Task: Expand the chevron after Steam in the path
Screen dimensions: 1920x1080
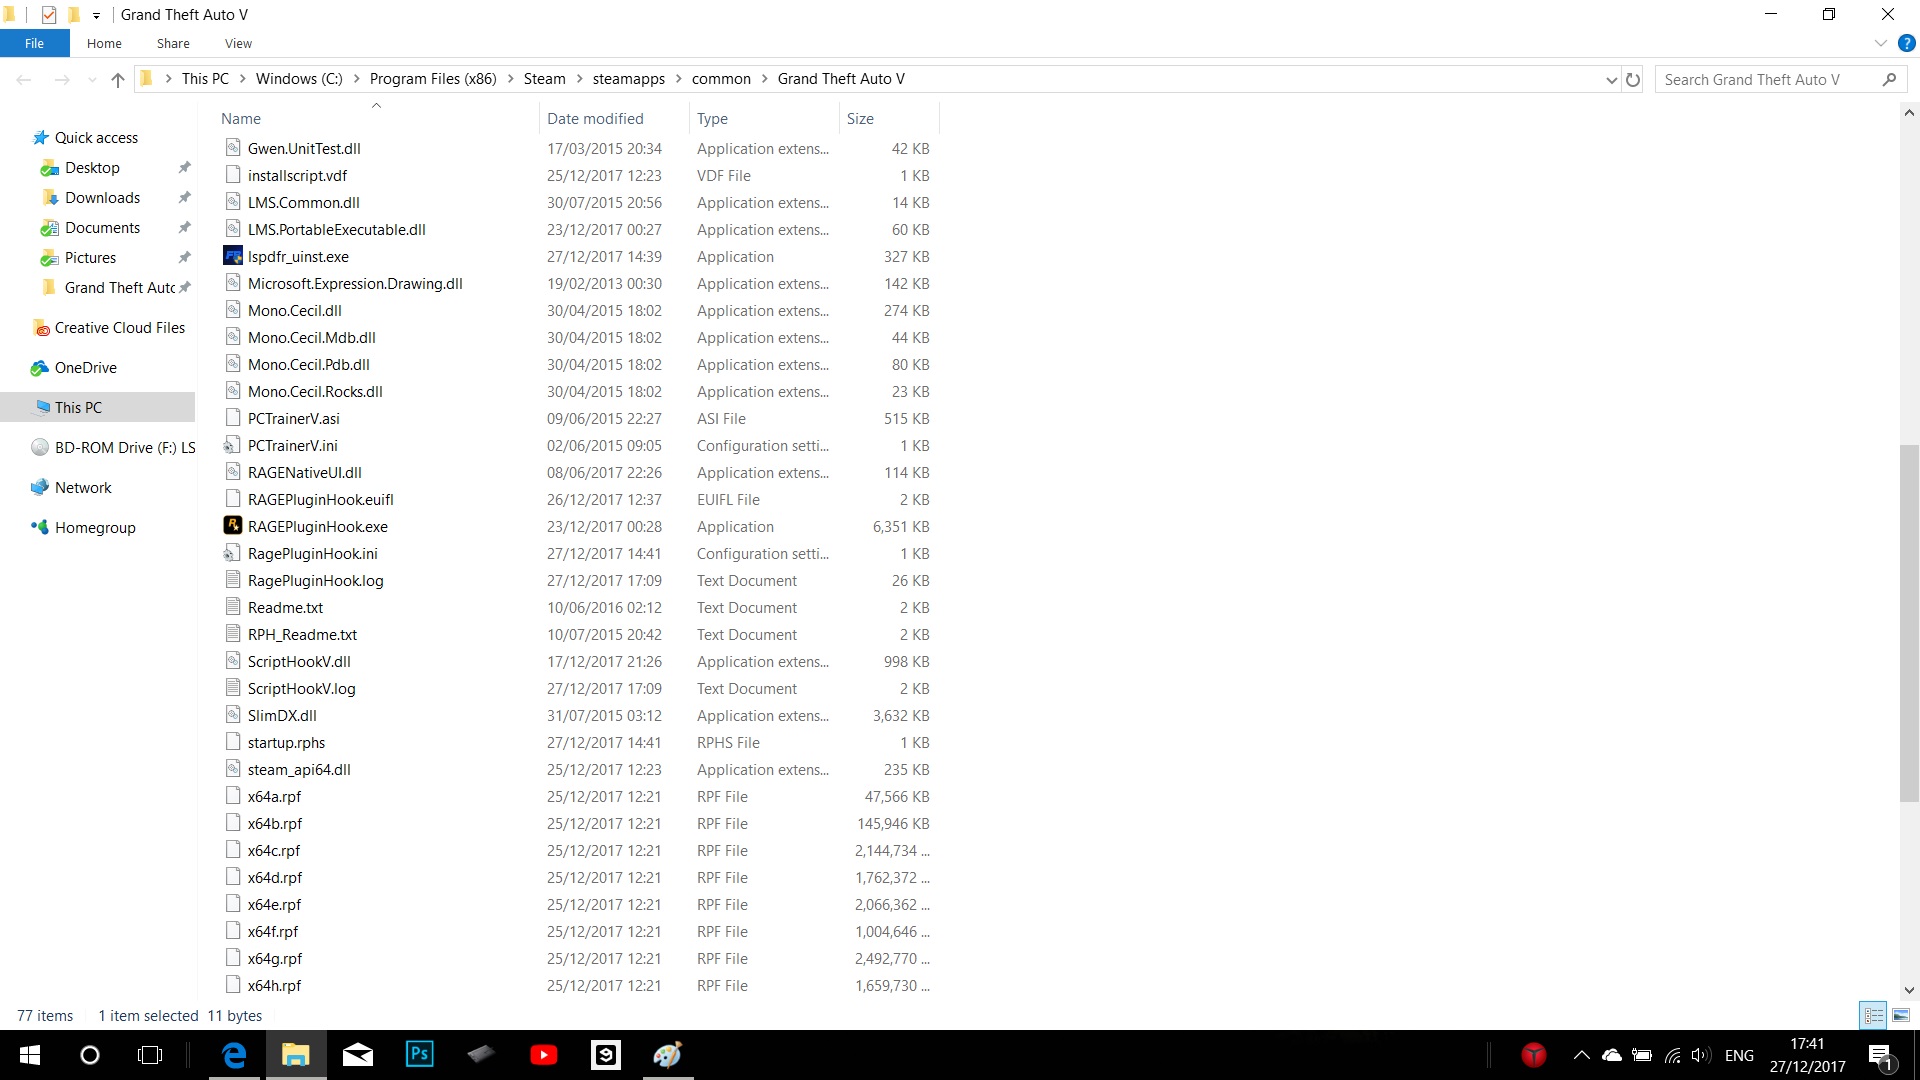Action: 579,79
